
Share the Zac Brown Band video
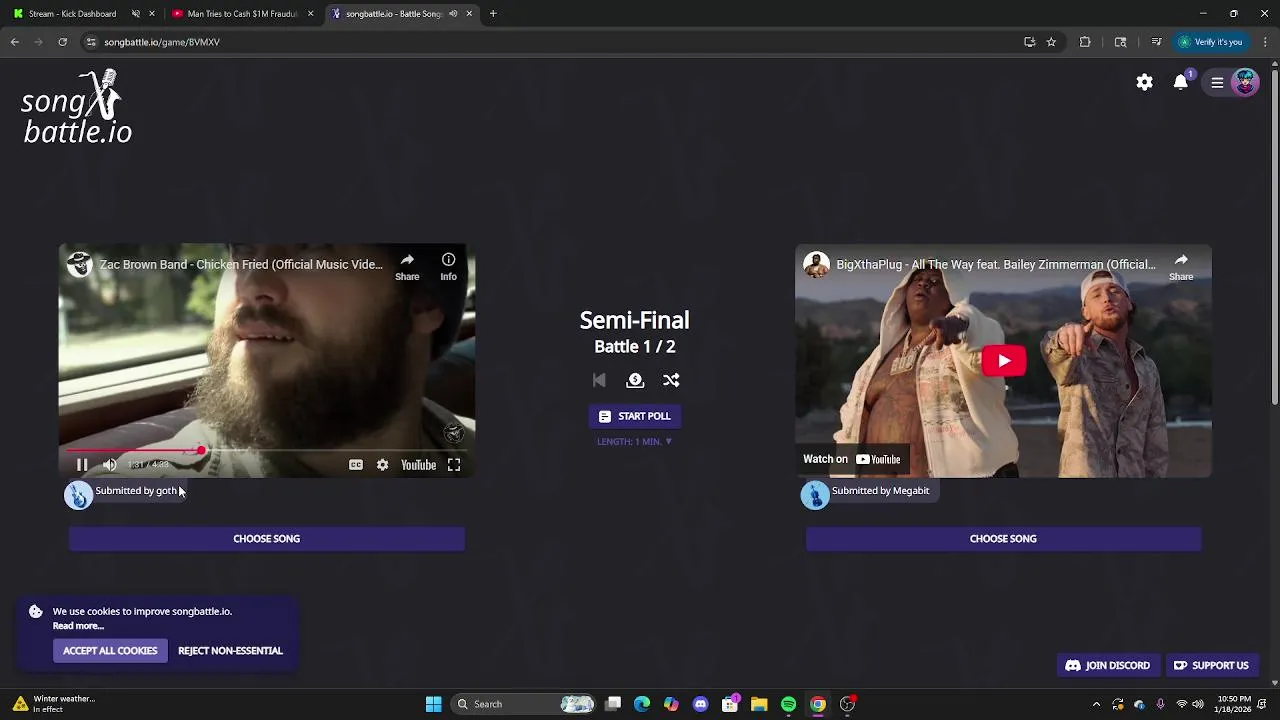click(x=407, y=266)
